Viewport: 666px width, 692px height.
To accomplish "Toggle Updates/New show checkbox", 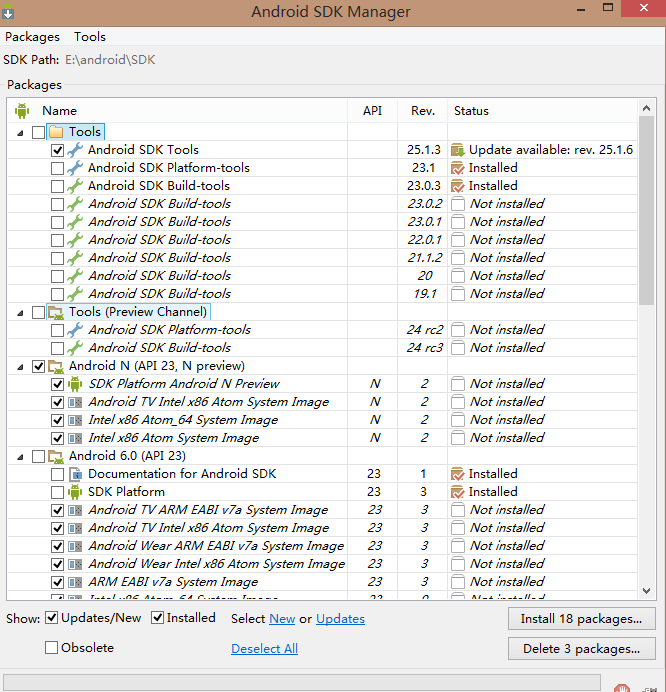I will [x=52, y=618].
